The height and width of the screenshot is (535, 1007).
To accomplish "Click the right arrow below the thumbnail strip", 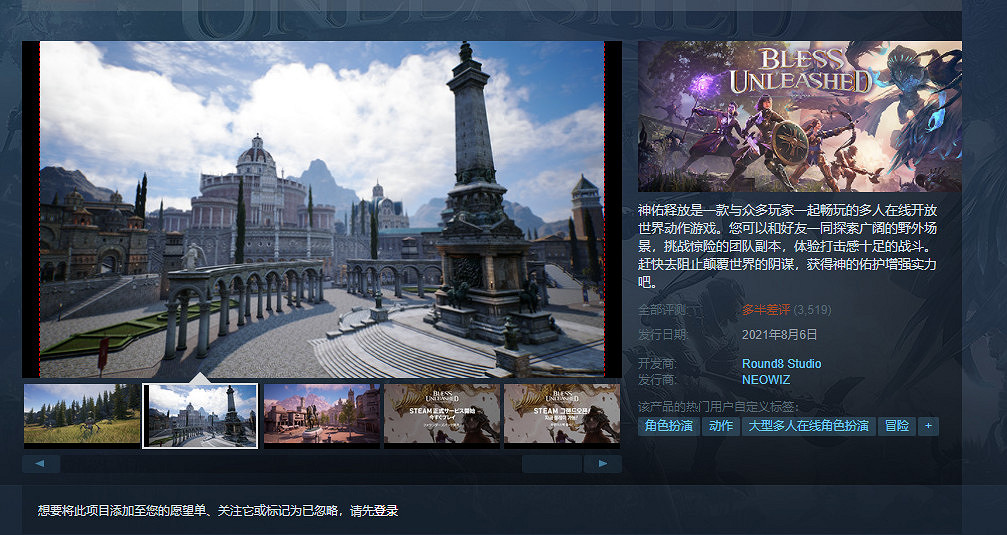I will pyautogui.click(x=602, y=464).
